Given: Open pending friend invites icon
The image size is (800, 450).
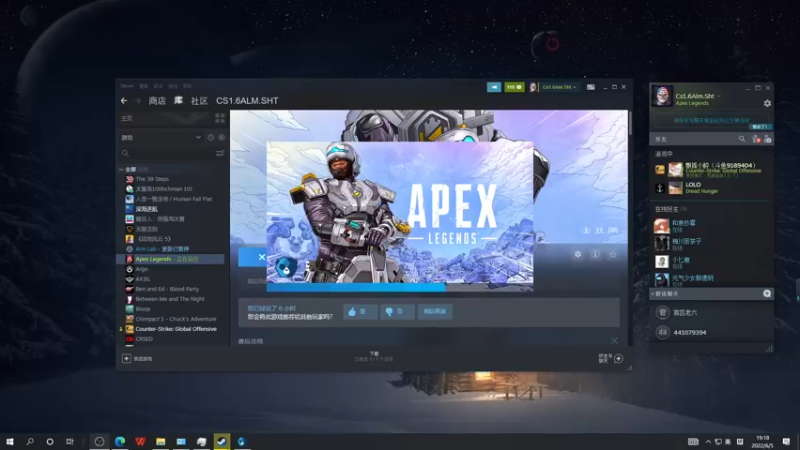Looking at the screenshot, I should click(756, 139).
